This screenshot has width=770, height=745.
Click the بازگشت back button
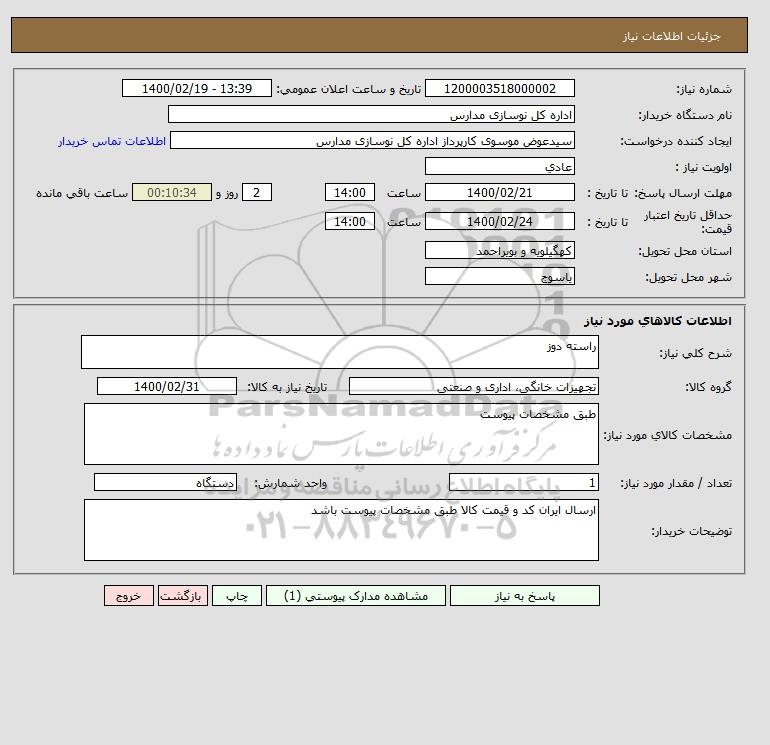[183, 596]
